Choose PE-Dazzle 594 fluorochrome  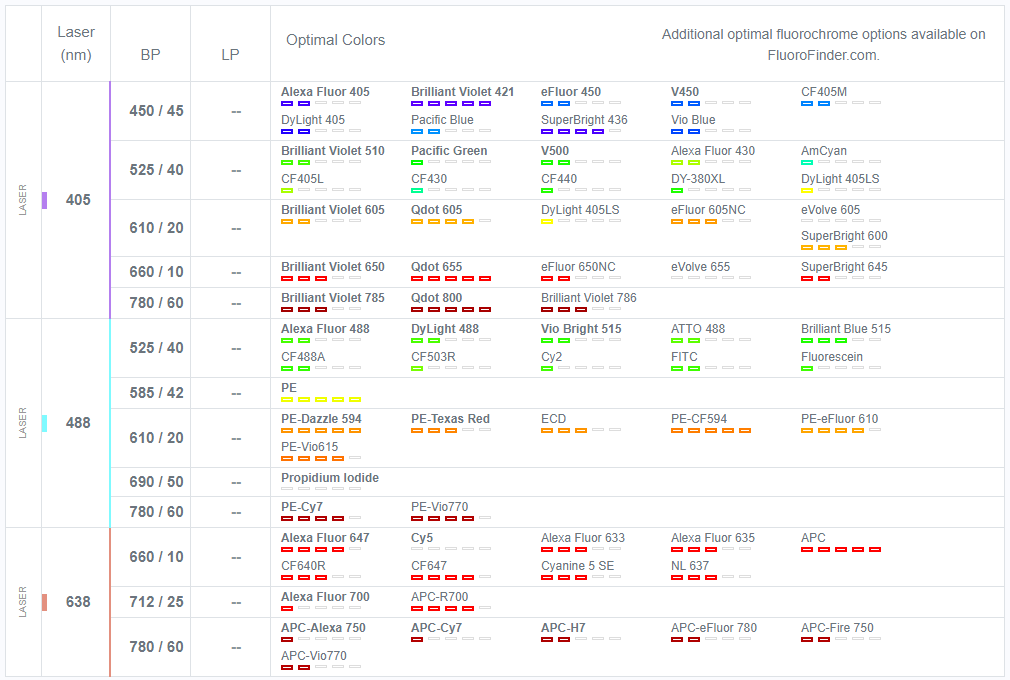(321, 419)
